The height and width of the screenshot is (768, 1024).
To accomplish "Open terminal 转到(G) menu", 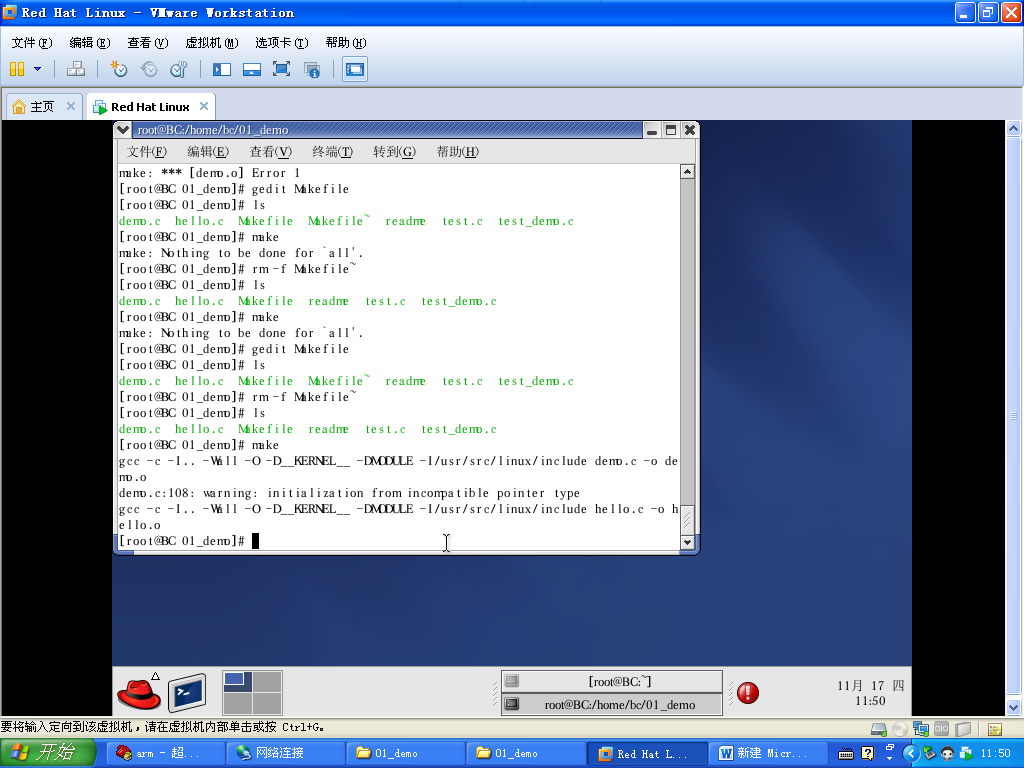I will coord(394,152).
